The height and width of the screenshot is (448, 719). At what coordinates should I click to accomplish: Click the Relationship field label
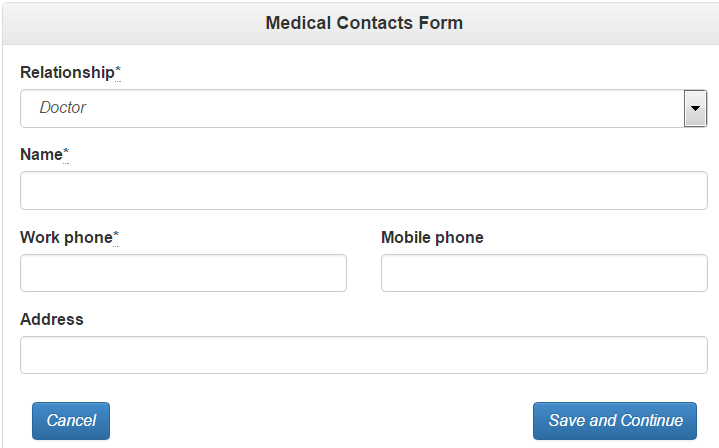point(67,73)
